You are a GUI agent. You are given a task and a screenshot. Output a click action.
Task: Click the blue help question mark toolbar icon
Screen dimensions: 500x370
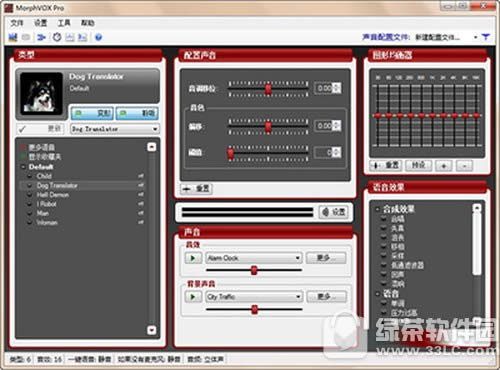point(98,37)
